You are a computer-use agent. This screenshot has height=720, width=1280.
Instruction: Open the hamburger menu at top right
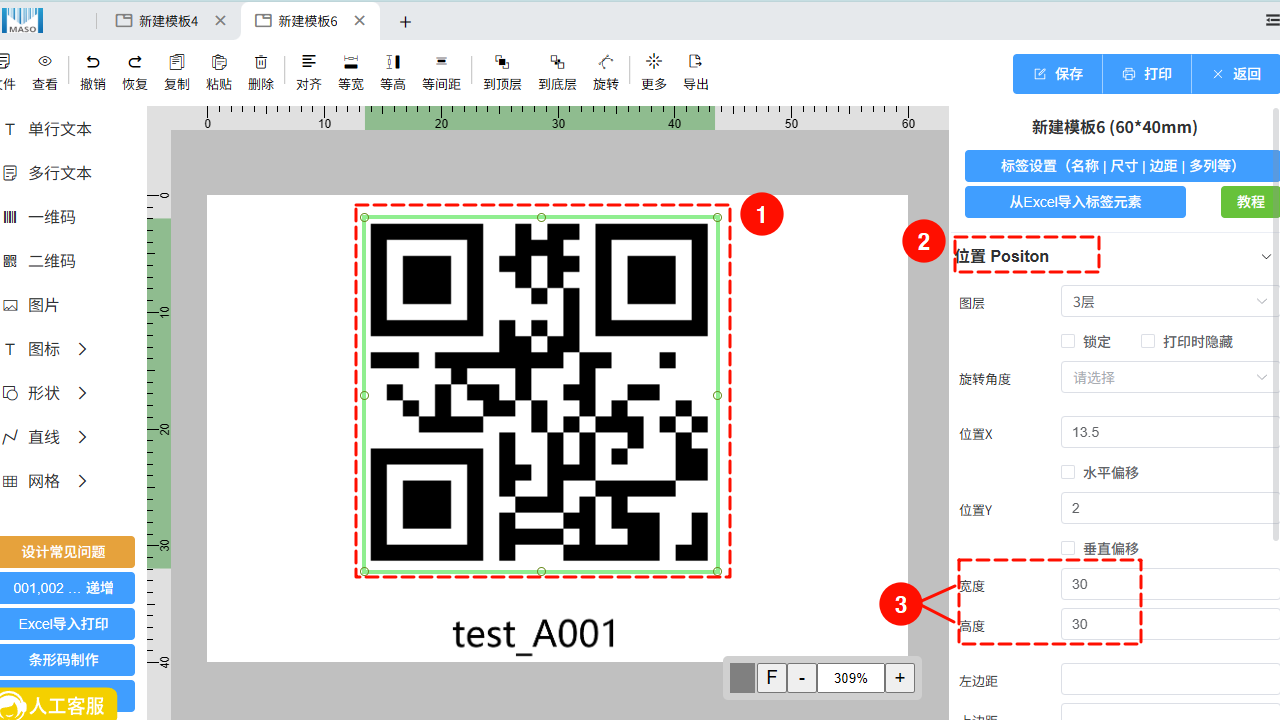pos(1272,20)
